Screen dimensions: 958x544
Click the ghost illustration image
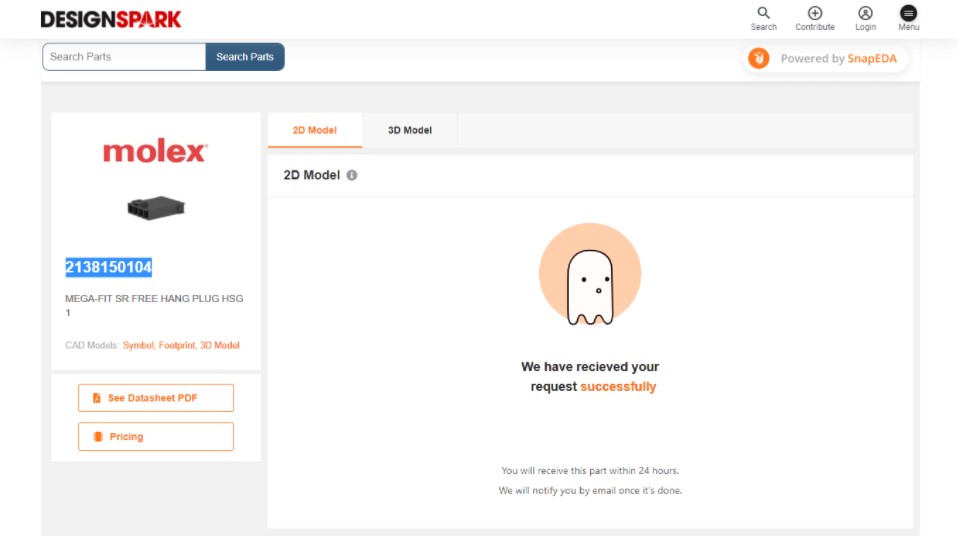tap(590, 274)
